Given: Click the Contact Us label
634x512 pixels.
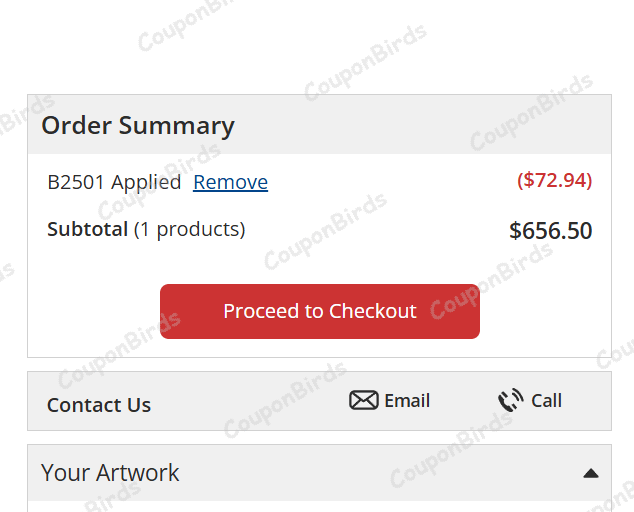Looking at the screenshot, I should click(99, 405).
